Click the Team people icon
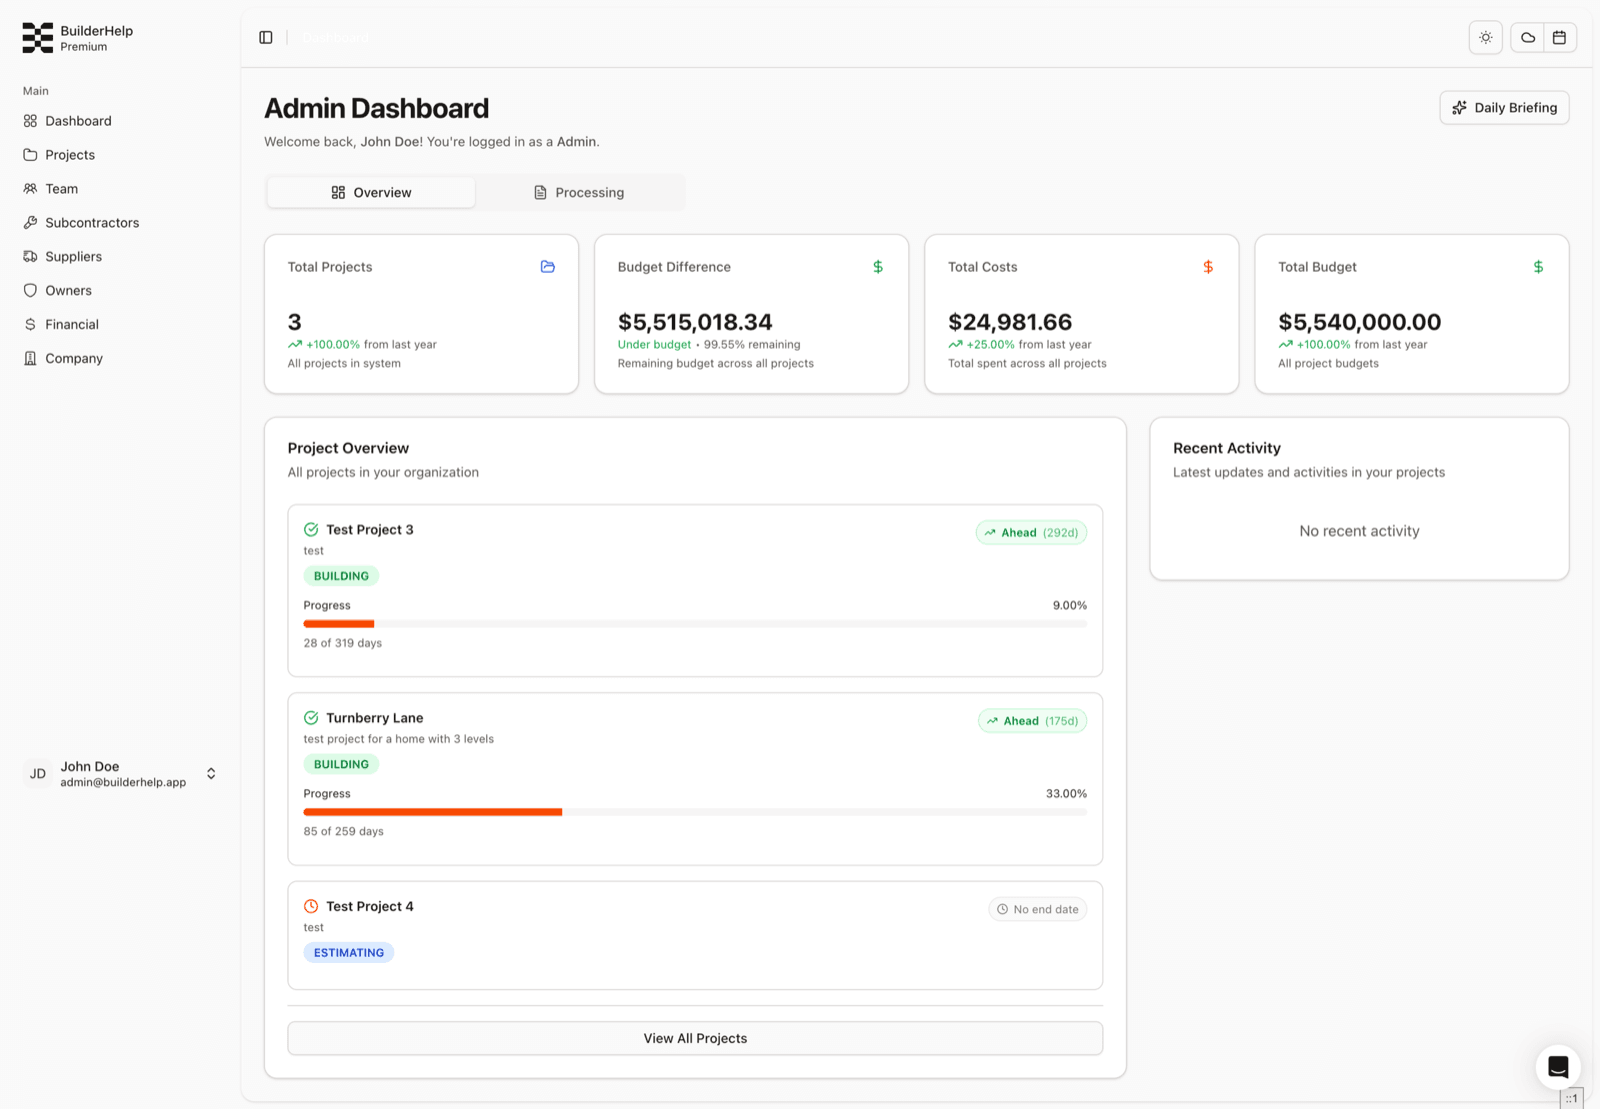 [30, 189]
